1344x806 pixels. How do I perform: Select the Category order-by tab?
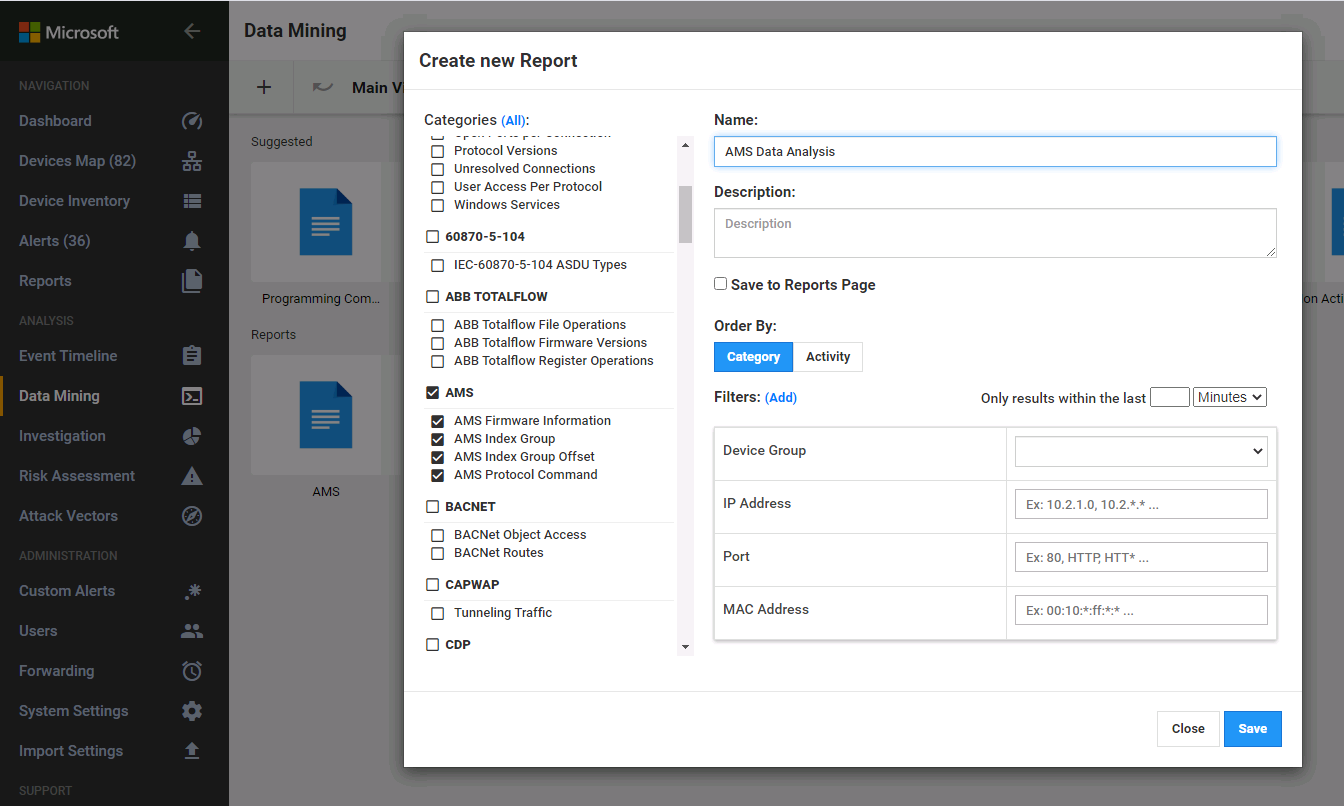tap(753, 357)
